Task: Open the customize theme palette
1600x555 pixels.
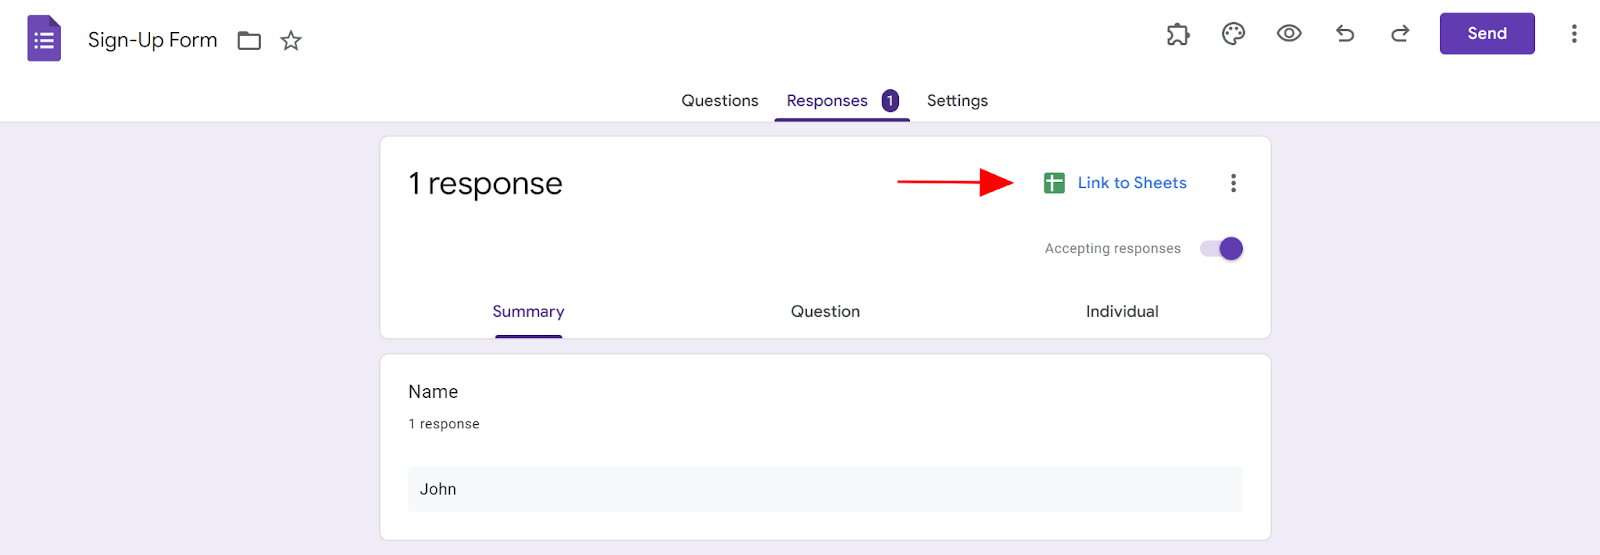Action: coord(1233,34)
